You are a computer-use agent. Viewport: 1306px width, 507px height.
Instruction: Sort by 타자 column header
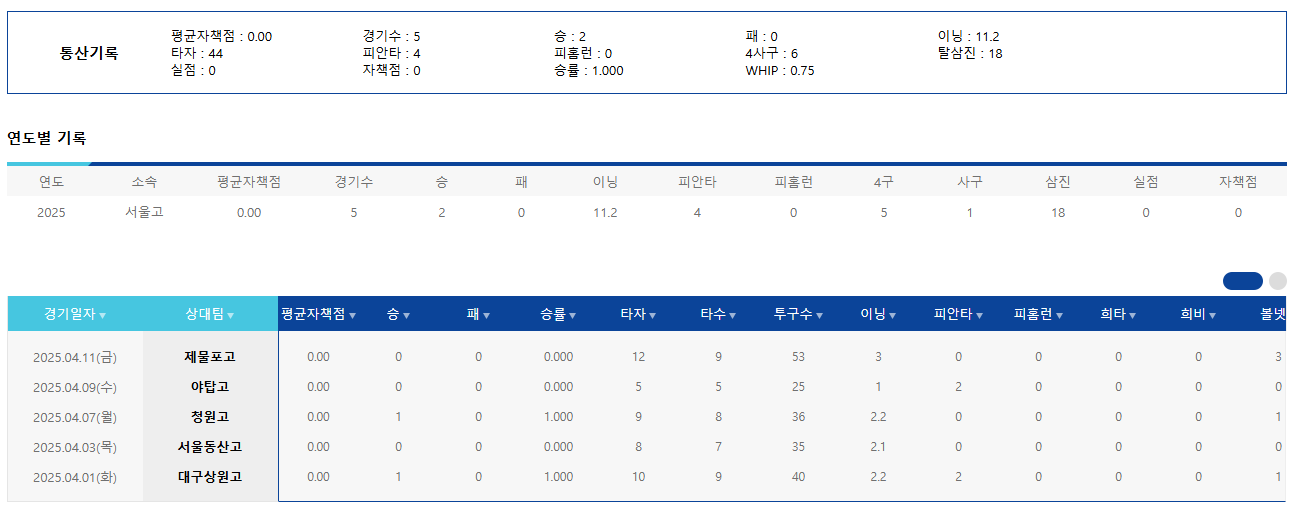pos(632,314)
